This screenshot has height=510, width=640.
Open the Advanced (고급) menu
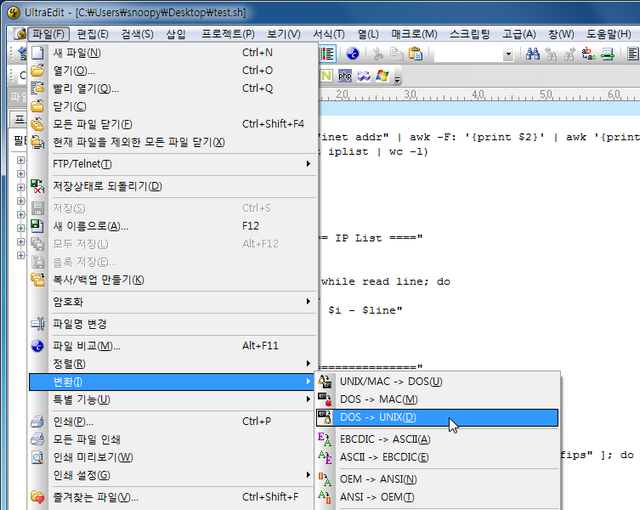519,34
